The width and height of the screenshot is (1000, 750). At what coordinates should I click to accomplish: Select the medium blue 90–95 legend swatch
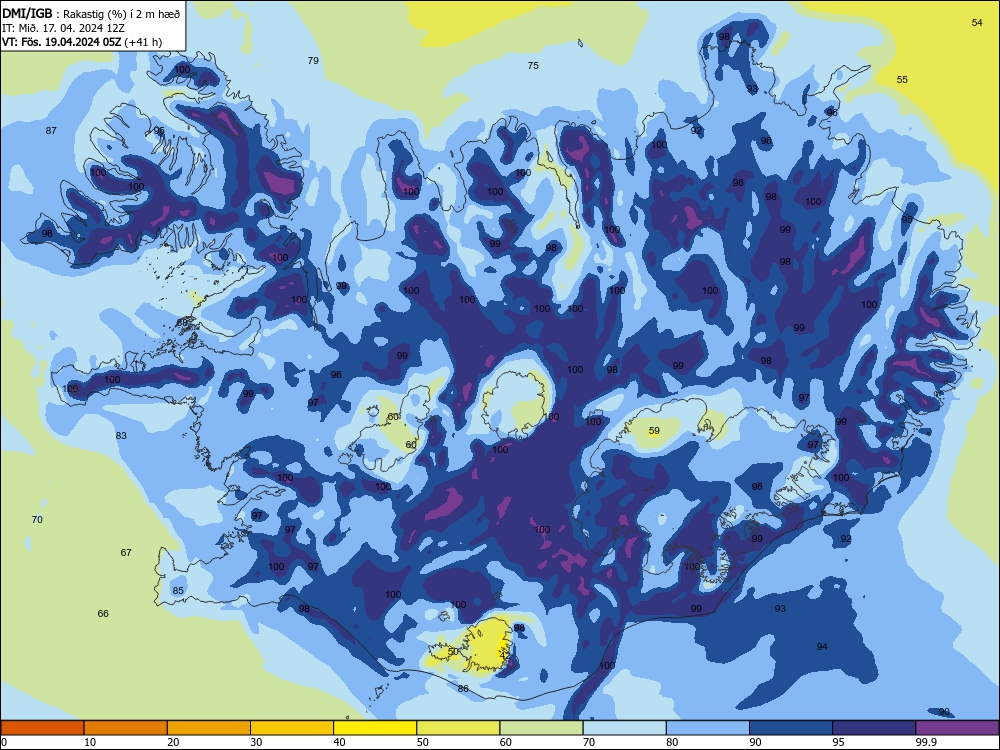coord(791,728)
